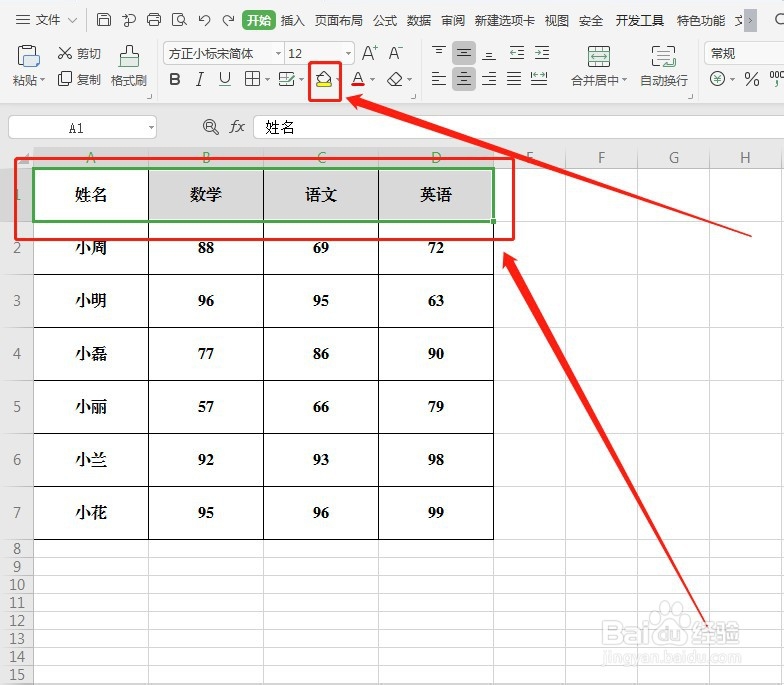The height and width of the screenshot is (685, 784).
Task: Open the 文件 file menu
Action: tap(46, 20)
